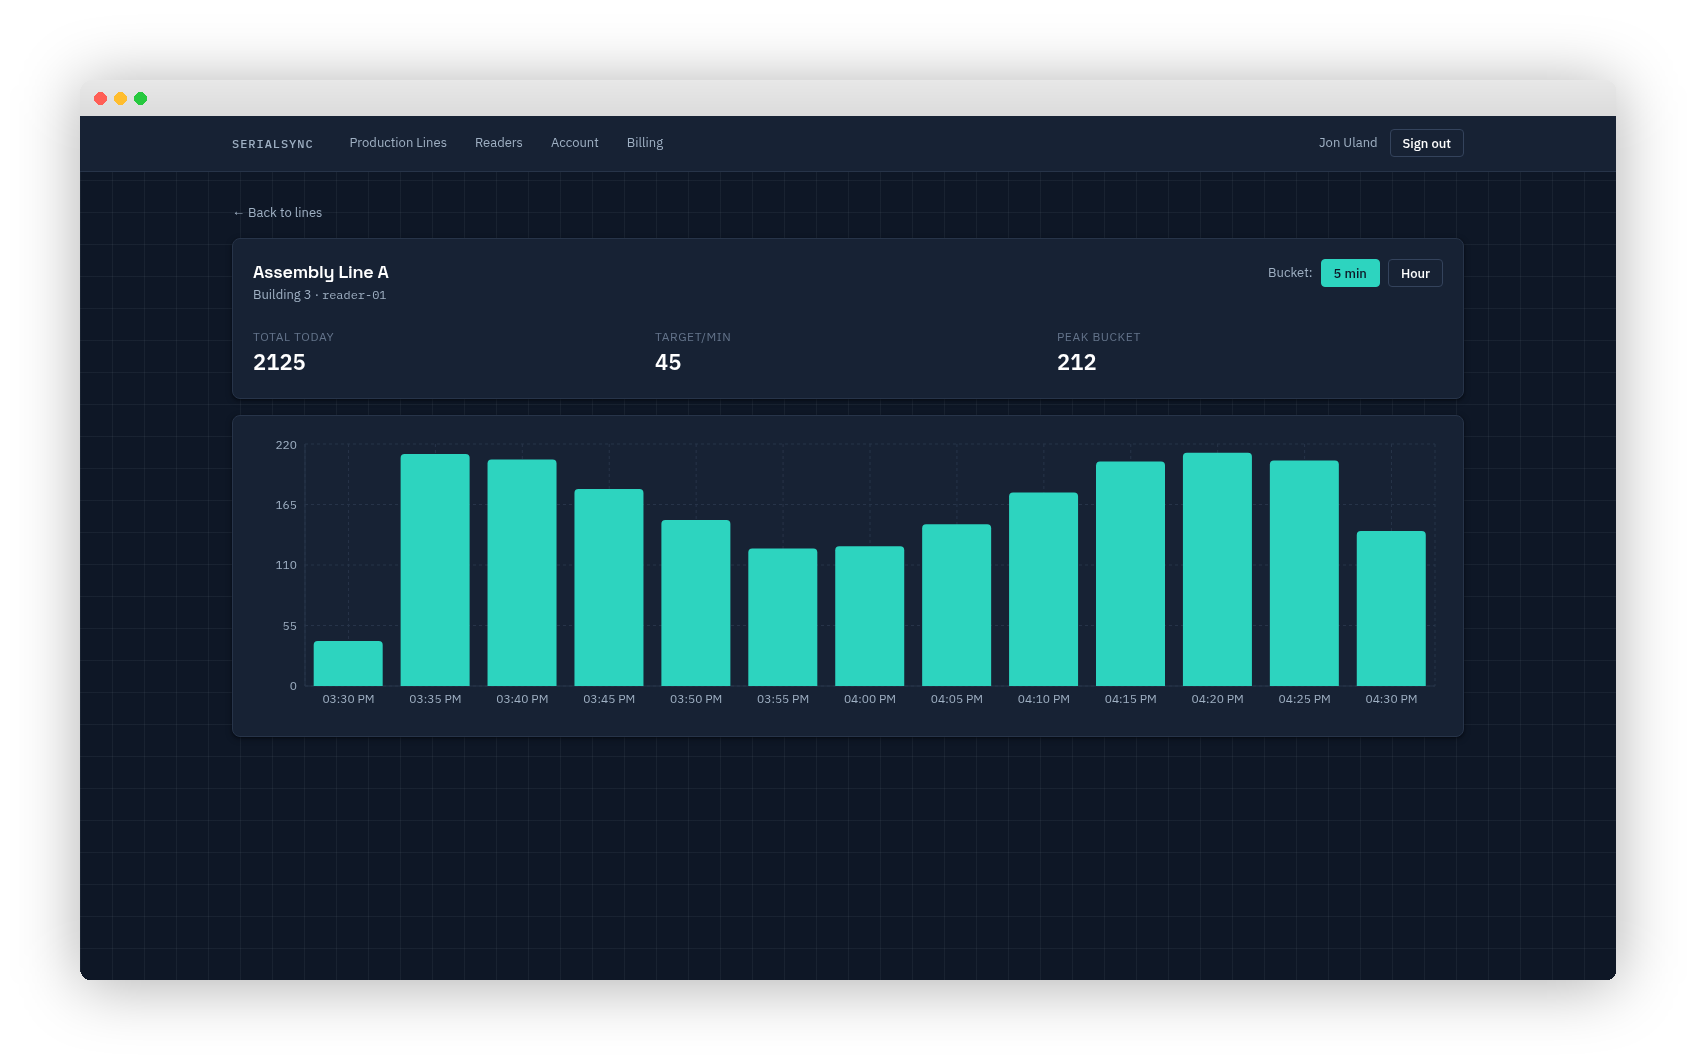This screenshot has width=1696, height=1060.
Task: Click the 04:00 PM axis label
Action: (x=870, y=699)
